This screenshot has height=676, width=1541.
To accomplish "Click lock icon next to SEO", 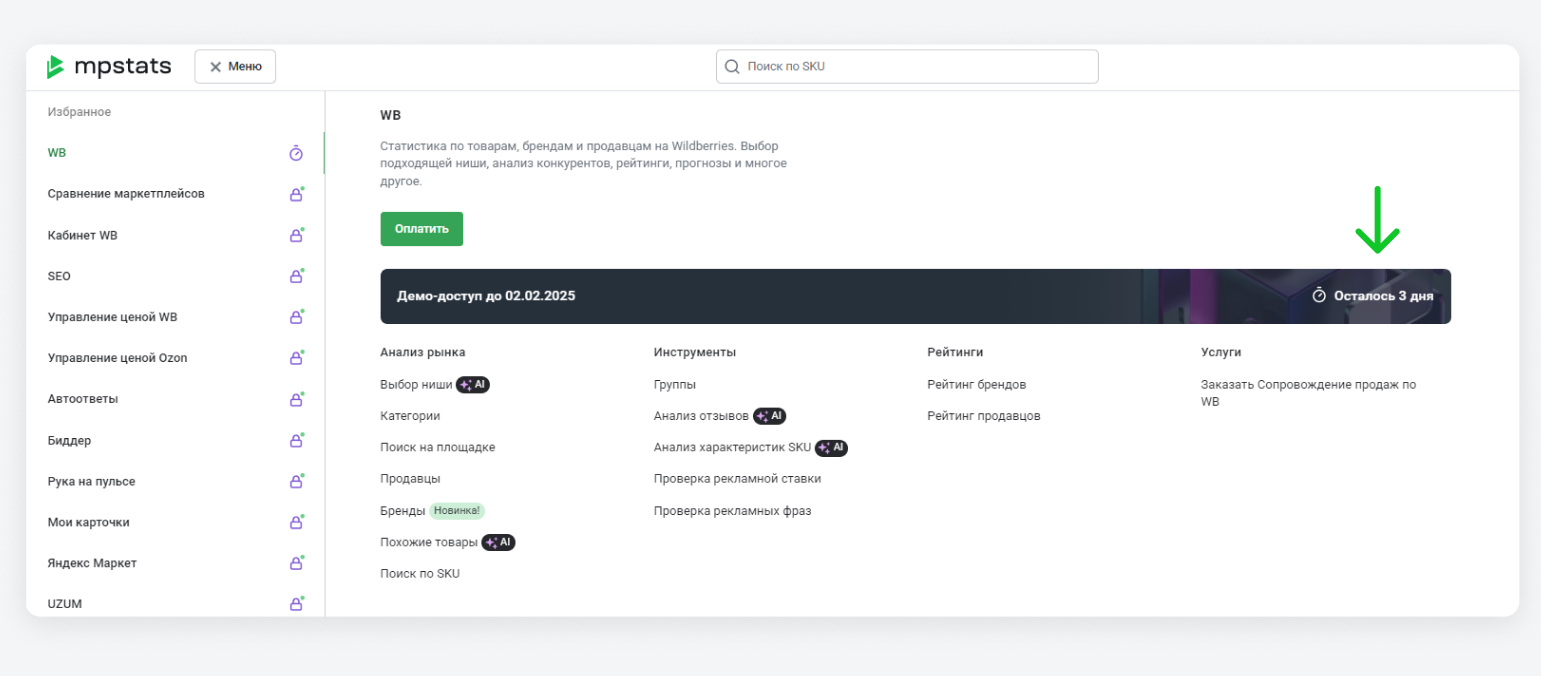I will click(x=296, y=276).
